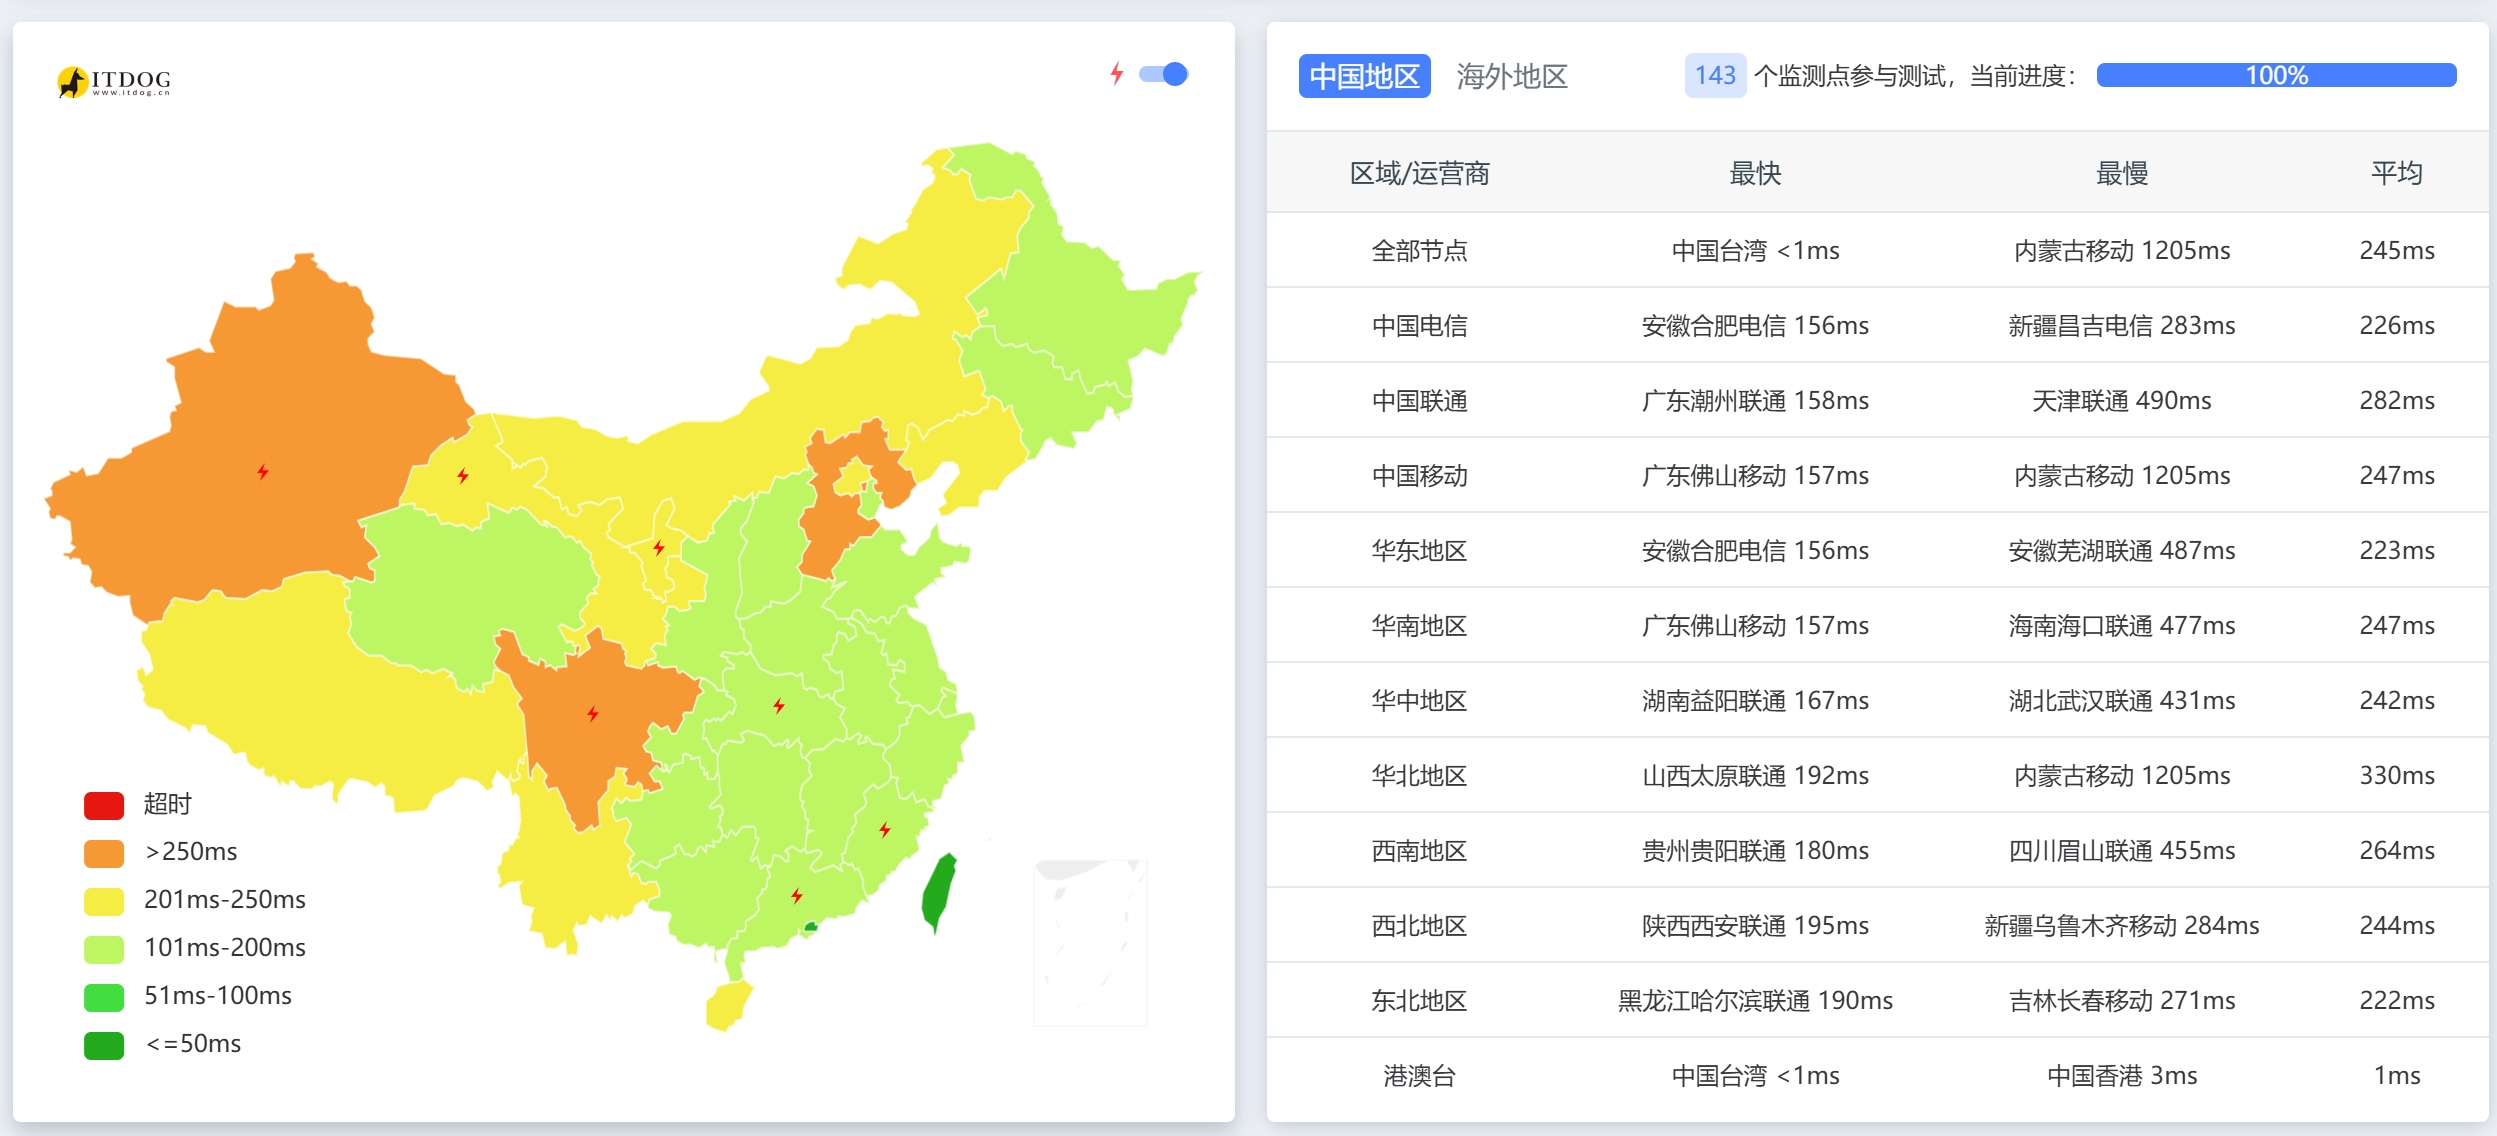Click the 黑龙江哈尔滨联通 190ms cell

coord(1755,1000)
